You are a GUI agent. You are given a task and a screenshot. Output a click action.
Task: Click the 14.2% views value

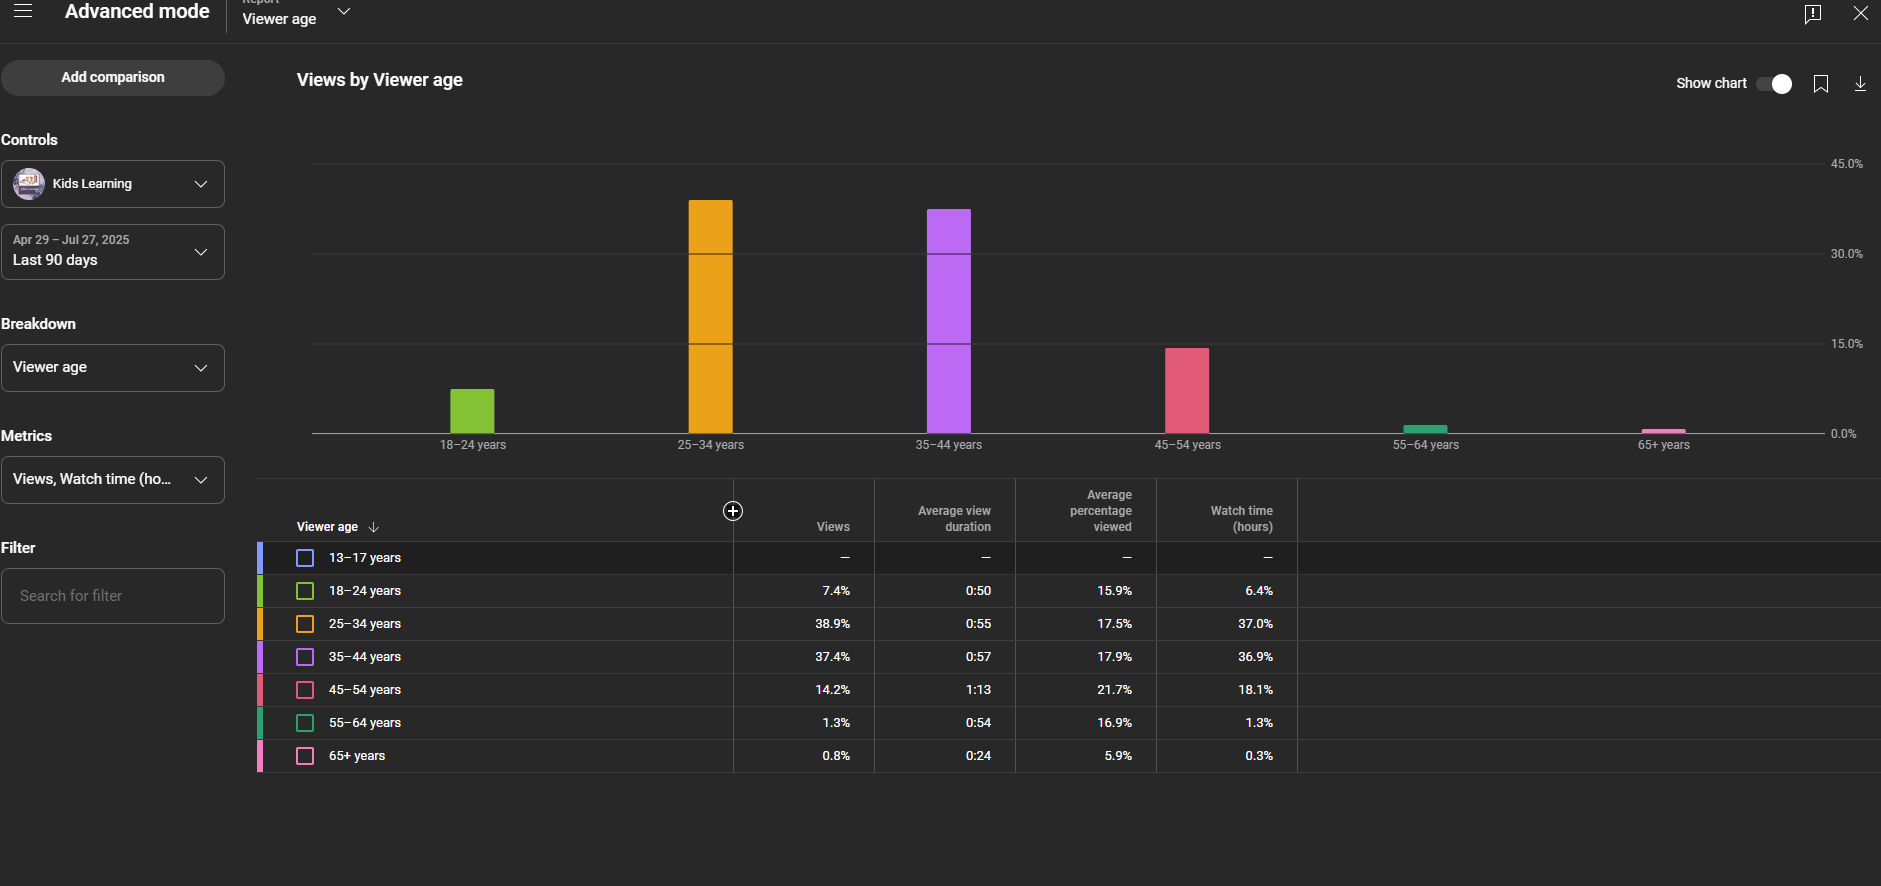pos(832,690)
